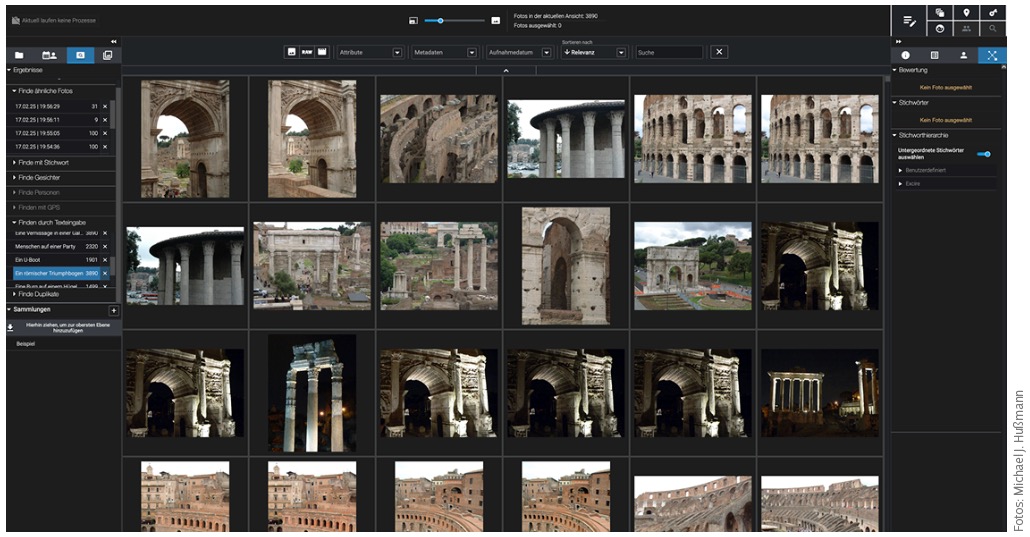Screen dimensions: 1030x537
Task: Adjust the thumbnail size slider
Action: tap(441, 20)
